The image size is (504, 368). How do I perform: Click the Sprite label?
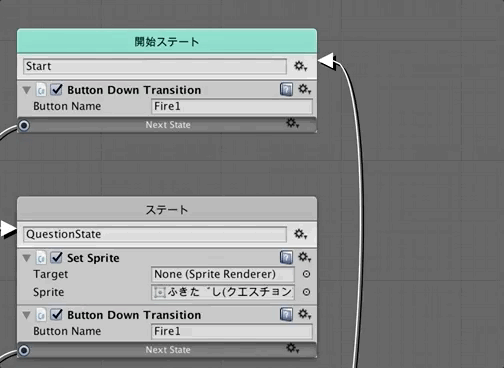[49, 292]
